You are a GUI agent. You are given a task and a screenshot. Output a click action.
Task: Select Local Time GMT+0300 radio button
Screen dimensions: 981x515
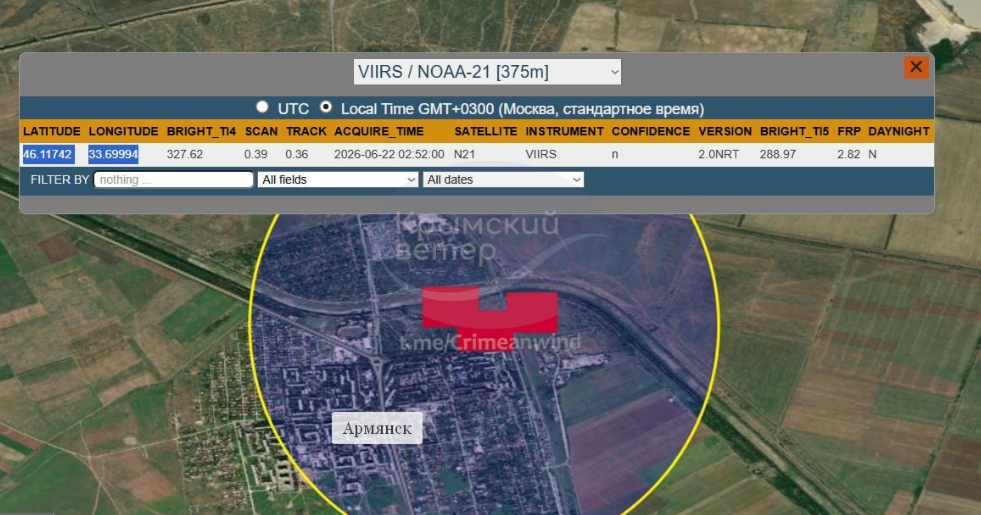point(325,107)
